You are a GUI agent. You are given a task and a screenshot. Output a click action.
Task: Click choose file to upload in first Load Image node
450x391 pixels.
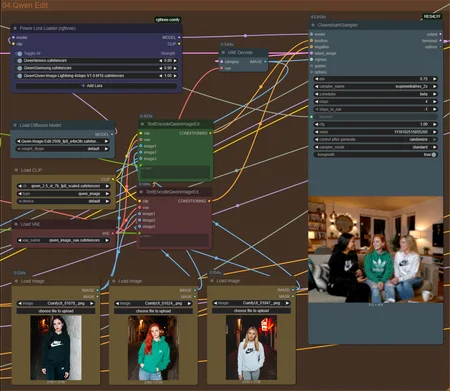tap(56, 311)
